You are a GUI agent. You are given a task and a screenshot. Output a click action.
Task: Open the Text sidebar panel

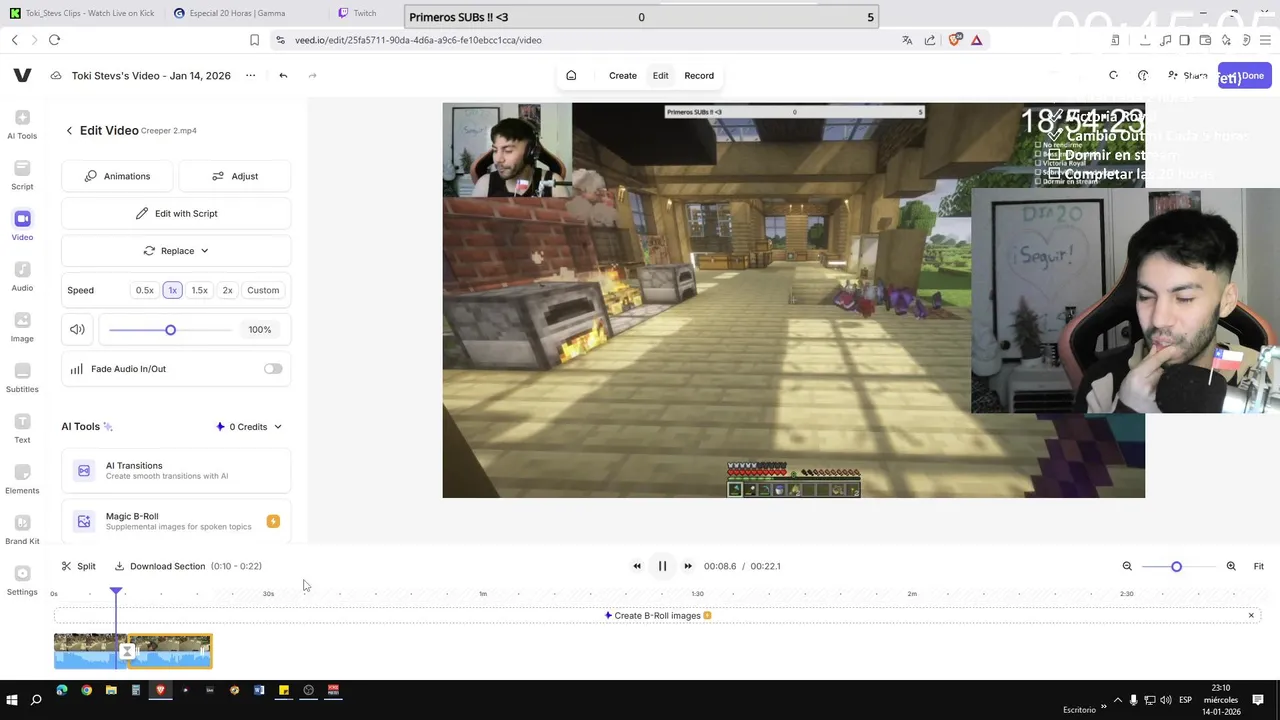[x=22, y=429]
